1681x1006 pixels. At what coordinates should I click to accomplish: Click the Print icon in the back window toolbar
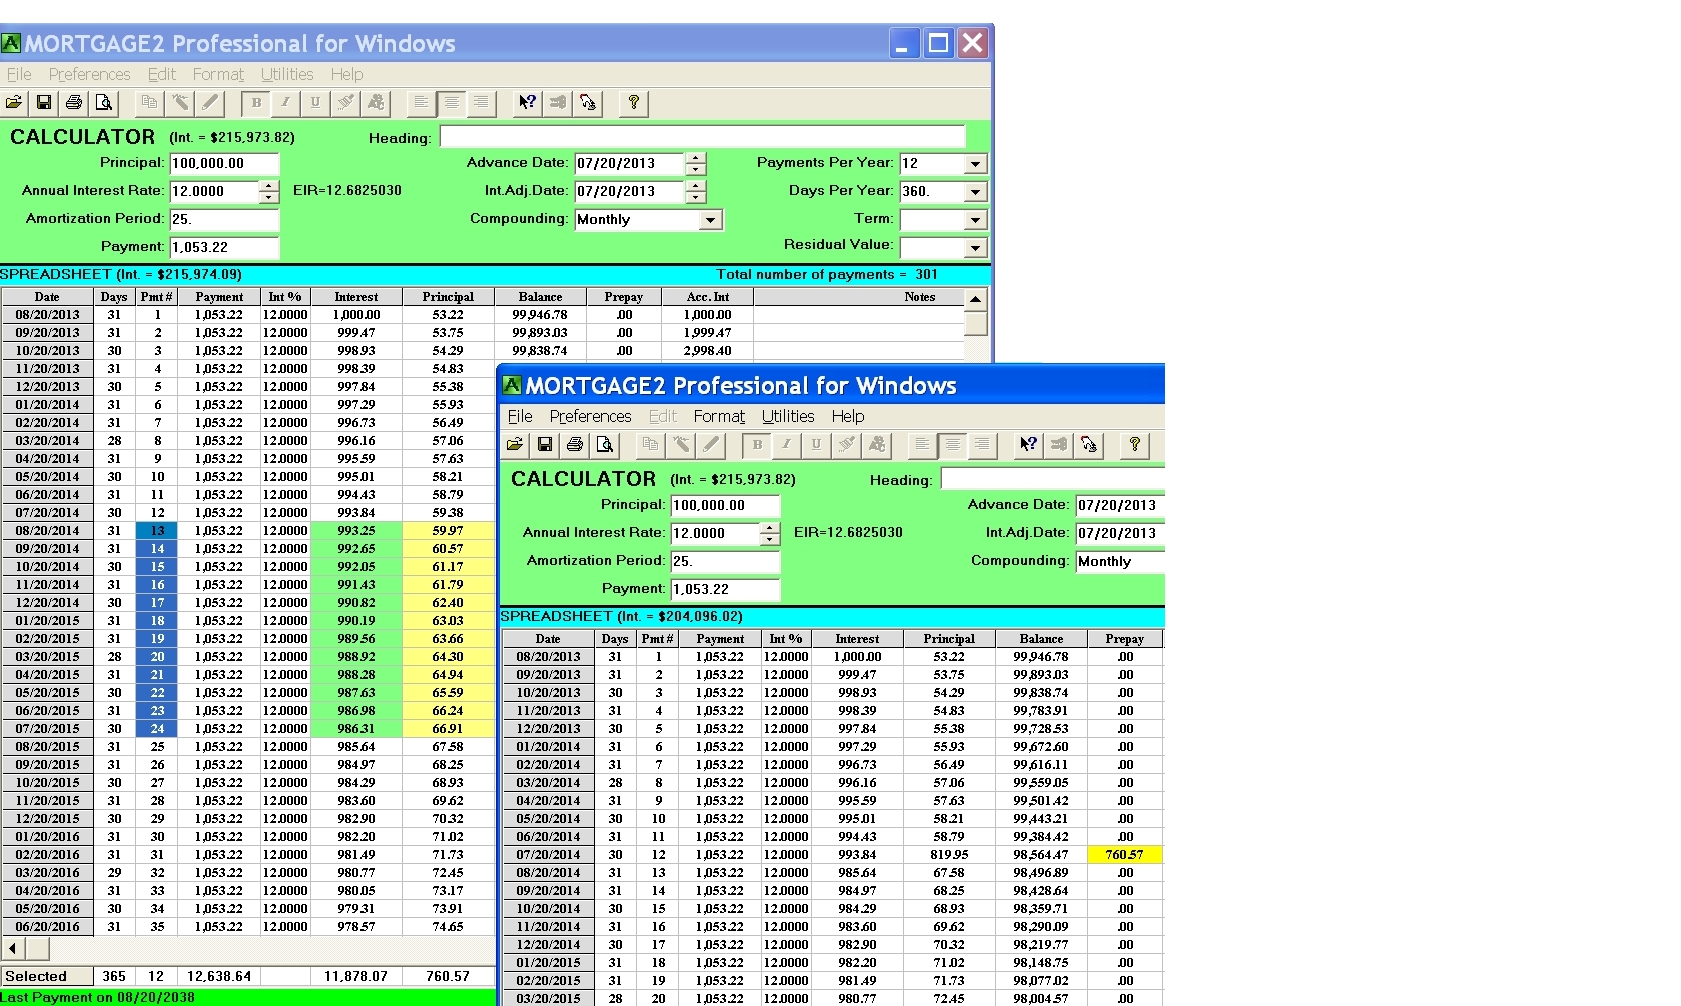[x=74, y=103]
